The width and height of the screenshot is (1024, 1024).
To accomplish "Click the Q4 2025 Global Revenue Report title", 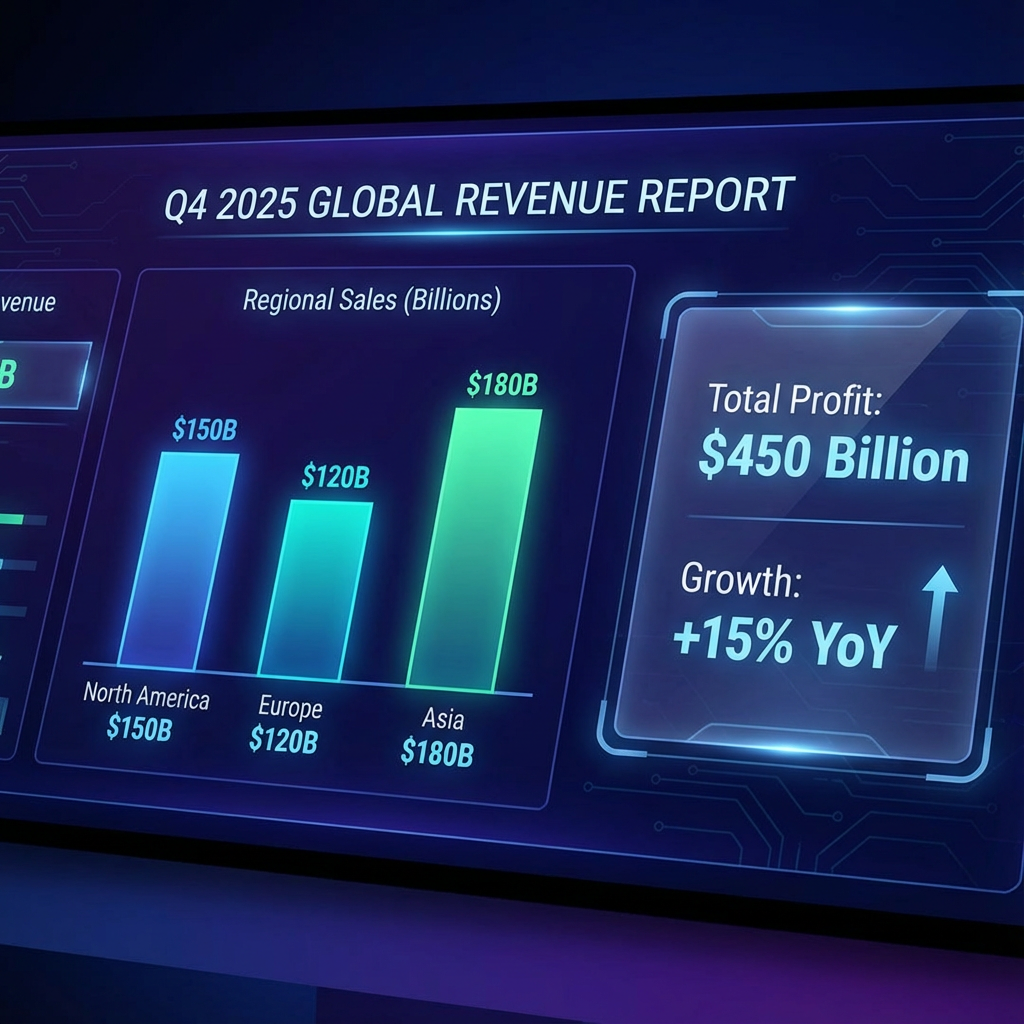I will point(479,198).
